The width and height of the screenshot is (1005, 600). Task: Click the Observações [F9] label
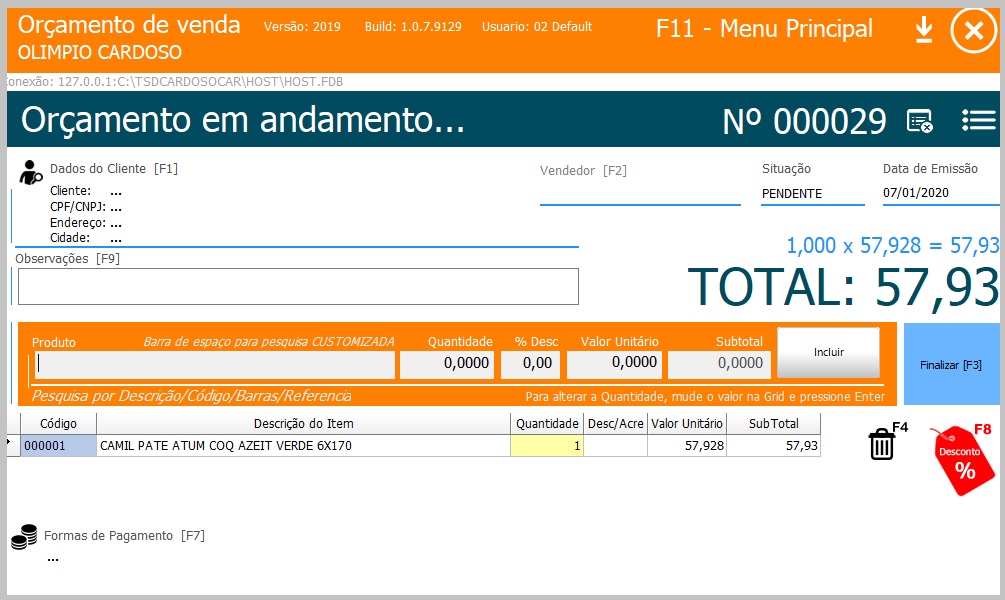click(67, 258)
